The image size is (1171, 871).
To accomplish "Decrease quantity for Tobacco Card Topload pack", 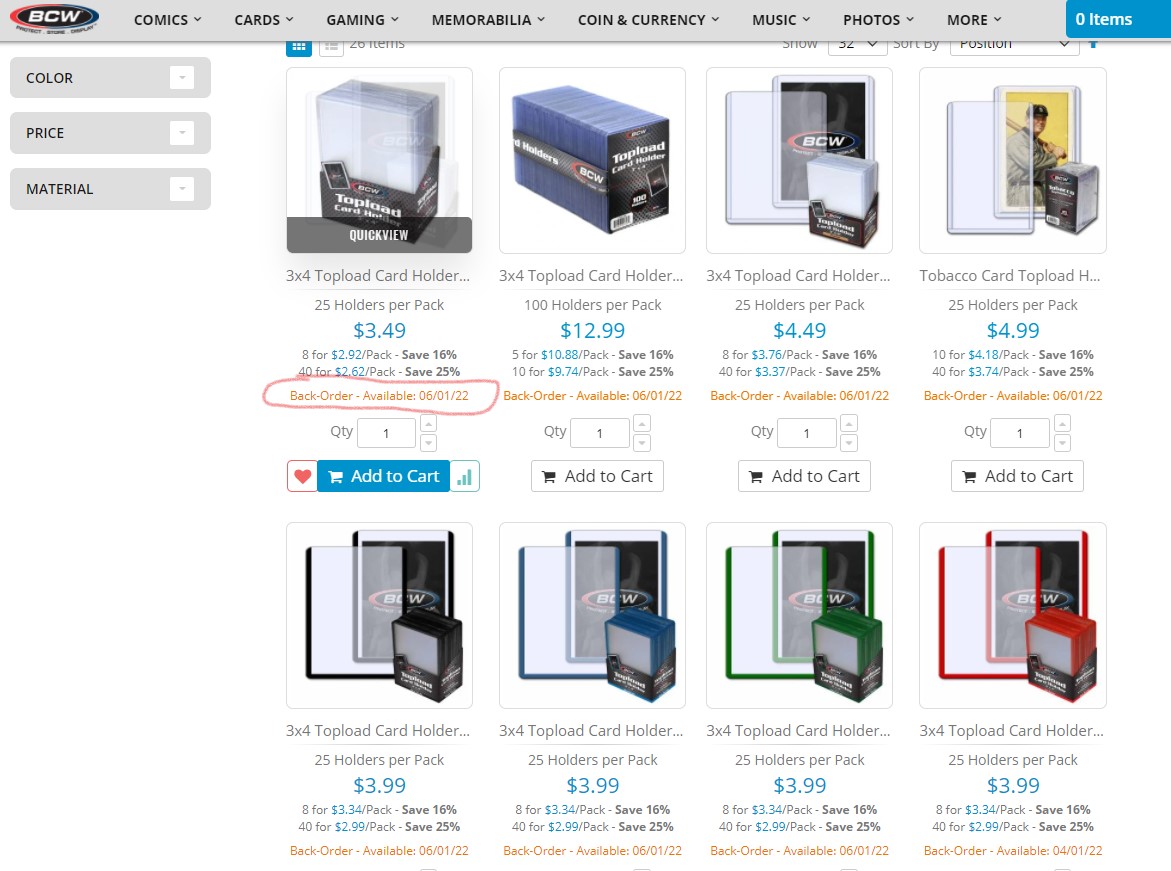I will pos(1062,443).
